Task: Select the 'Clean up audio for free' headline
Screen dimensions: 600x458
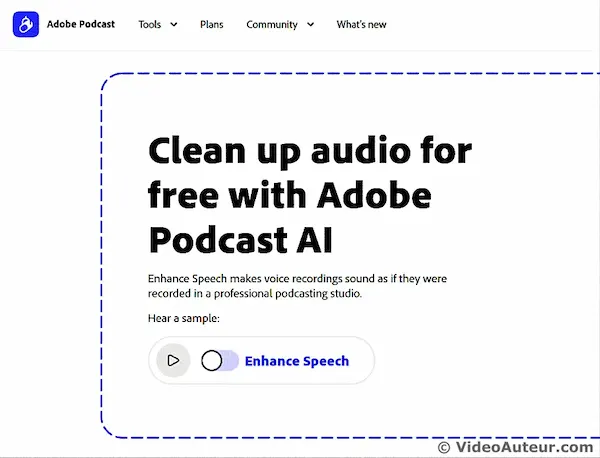Action: coord(310,195)
